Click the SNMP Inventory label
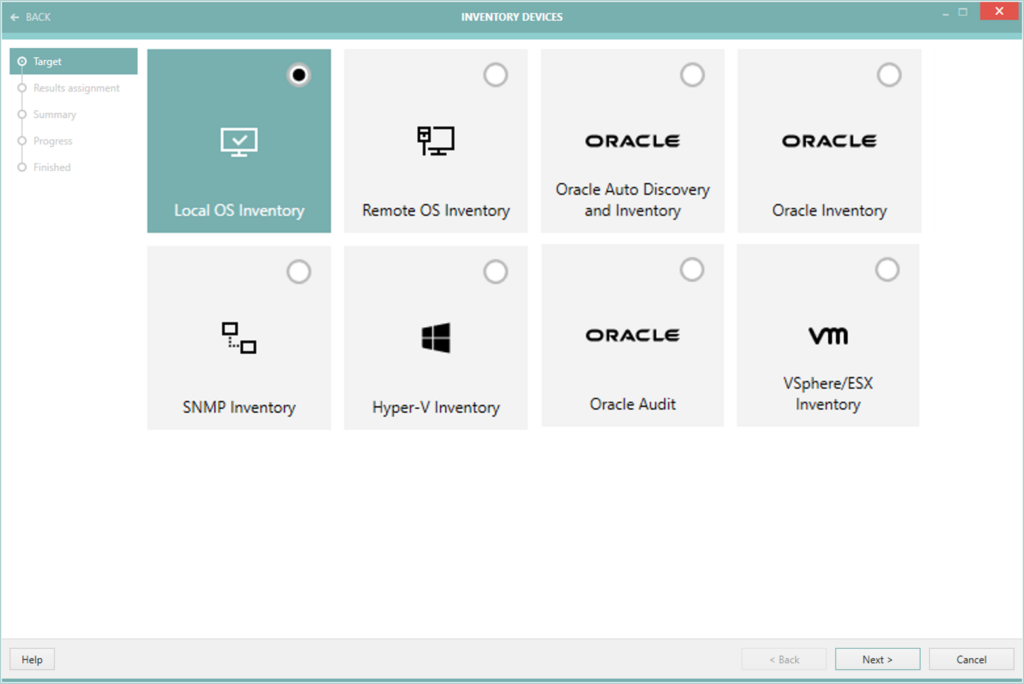The image size is (1024, 684). click(239, 407)
